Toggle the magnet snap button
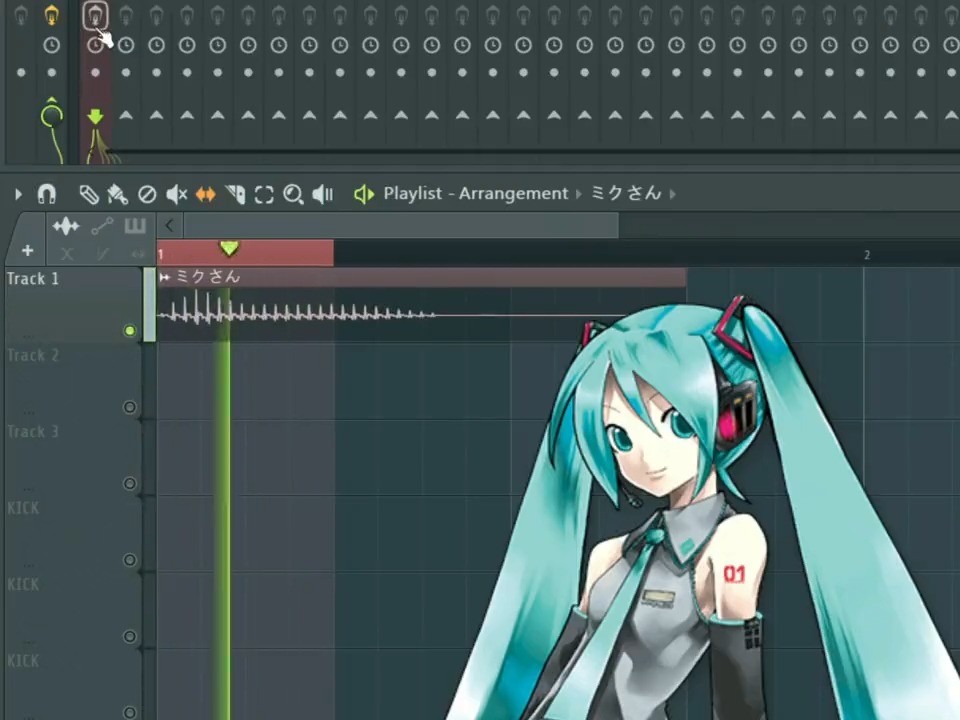 47,194
